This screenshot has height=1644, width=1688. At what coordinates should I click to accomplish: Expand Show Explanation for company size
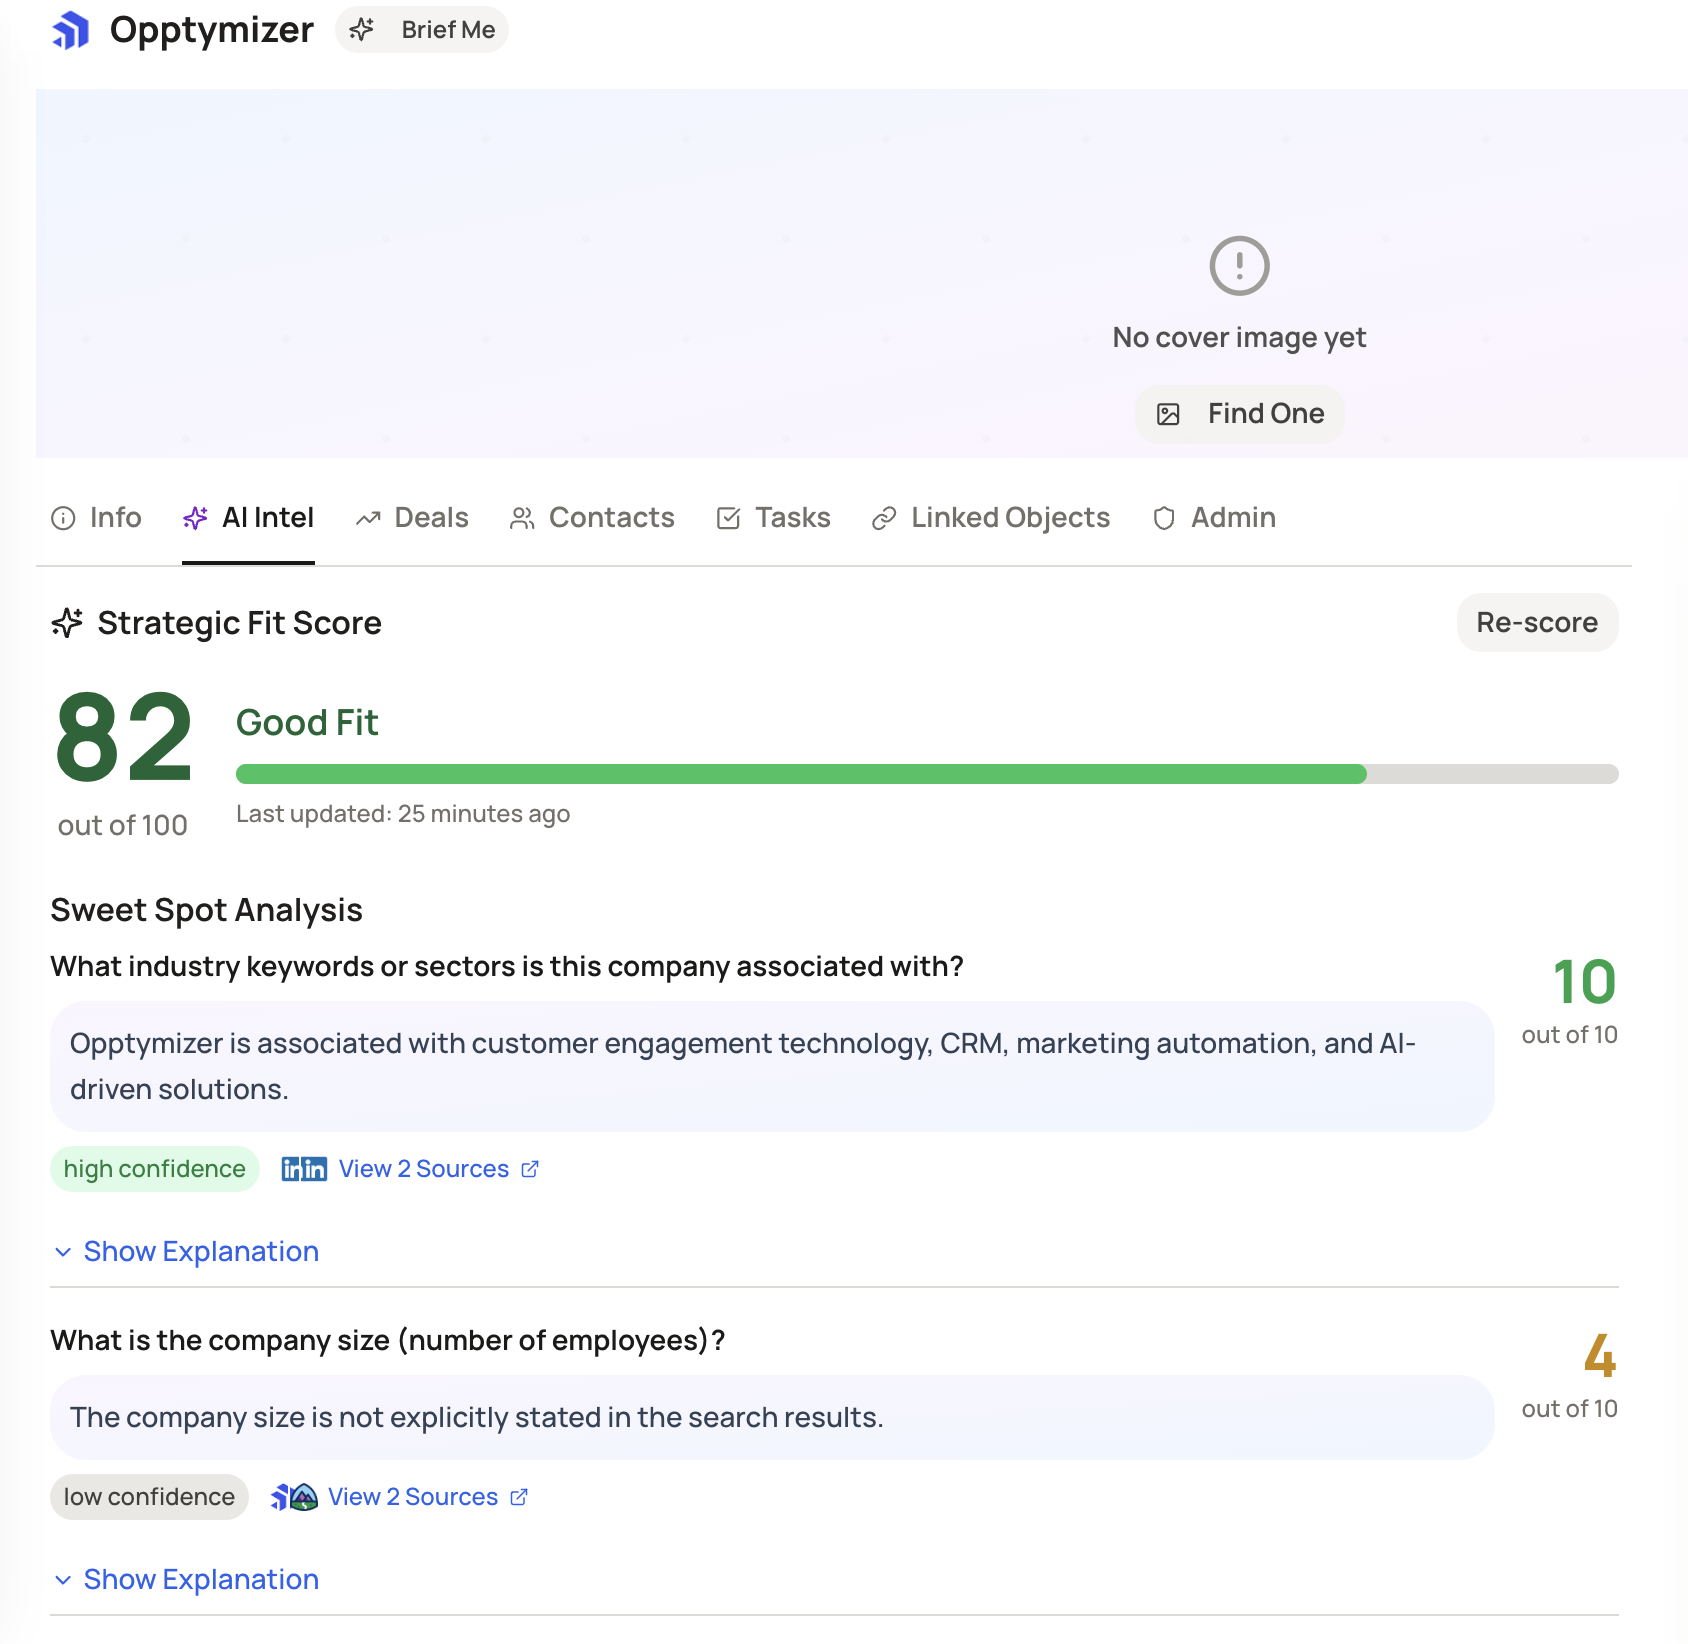(x=201, y=1580)
